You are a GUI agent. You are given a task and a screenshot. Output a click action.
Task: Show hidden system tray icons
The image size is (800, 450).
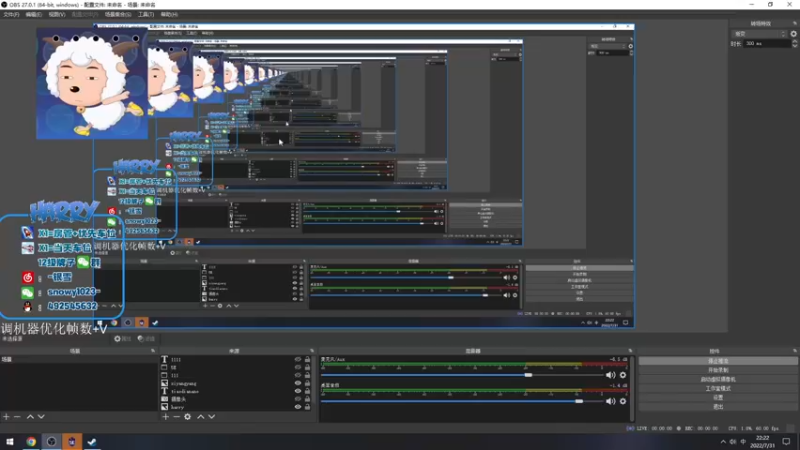(x=723, y=442)
